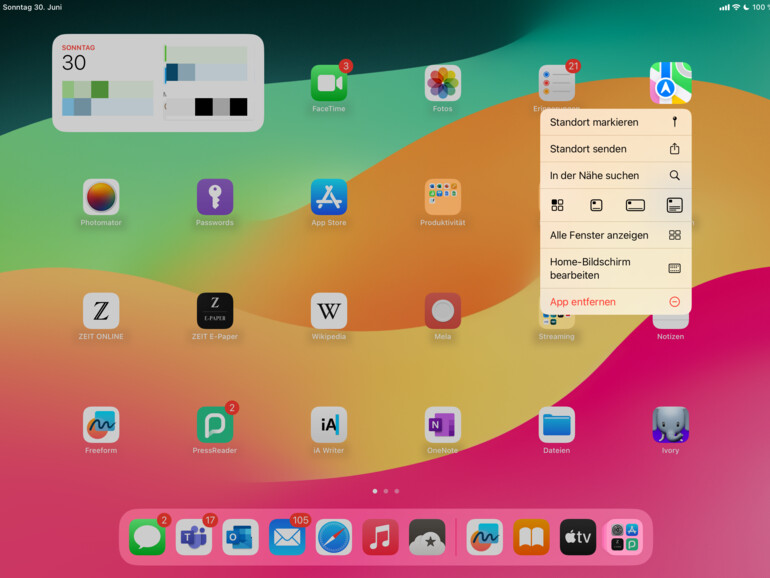Open the App Store on home screen
The image size is (770, 578).
tap(329, 197)
